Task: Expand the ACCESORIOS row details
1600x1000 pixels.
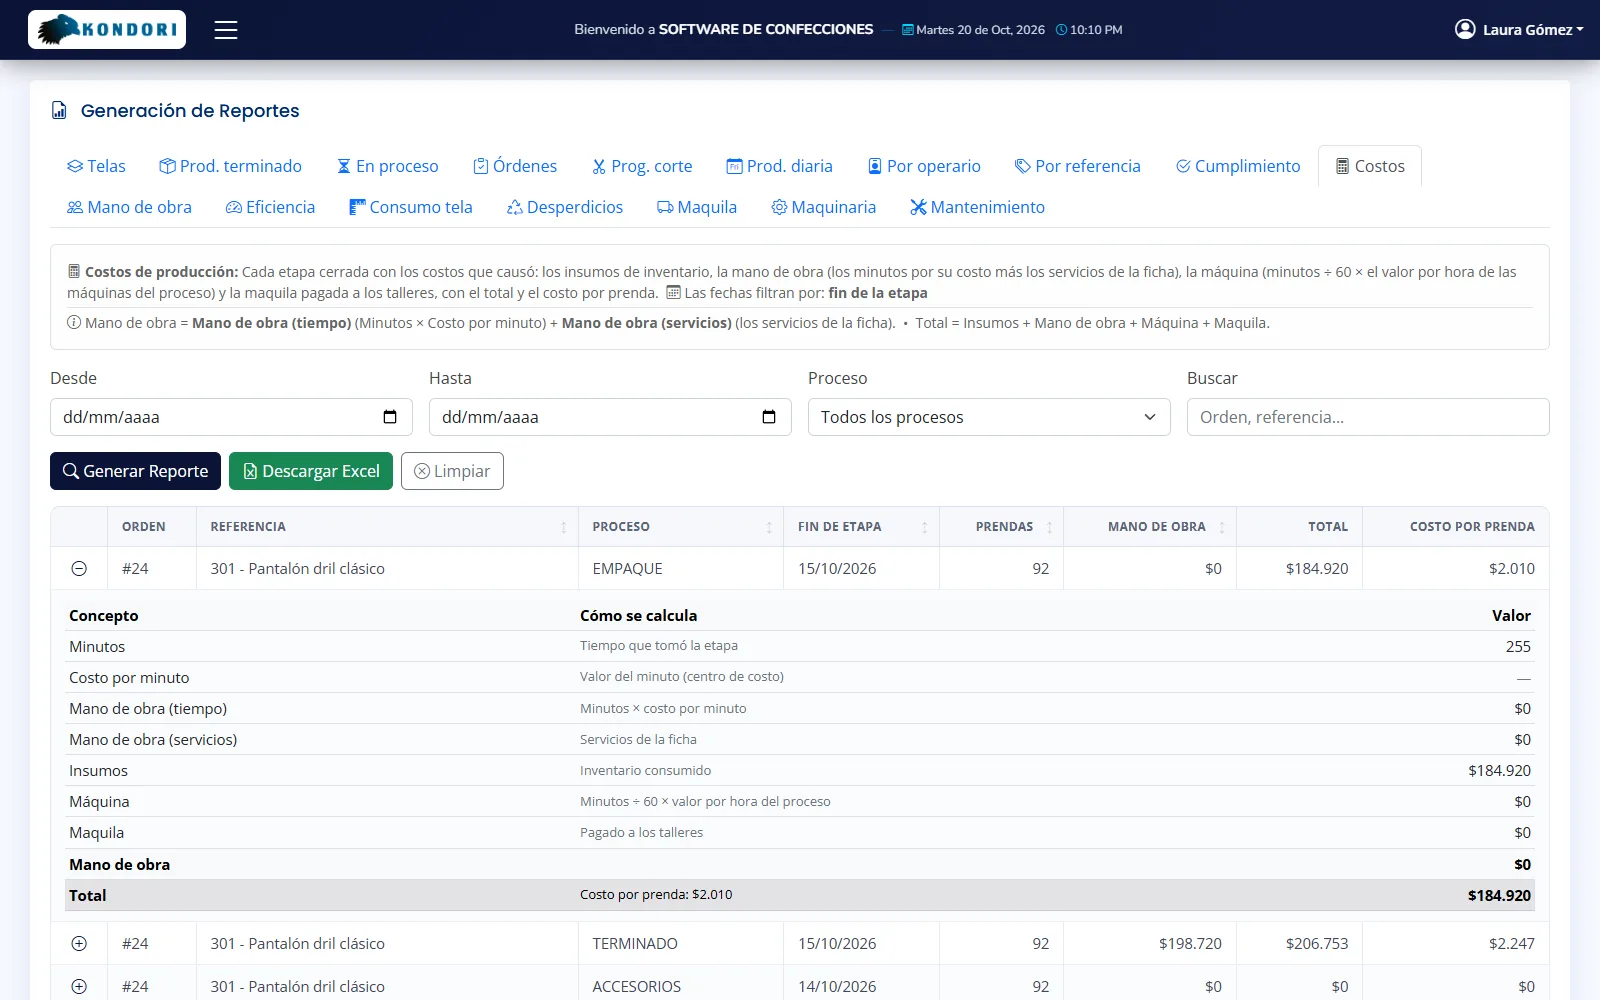Action: [x=79, y=986]
